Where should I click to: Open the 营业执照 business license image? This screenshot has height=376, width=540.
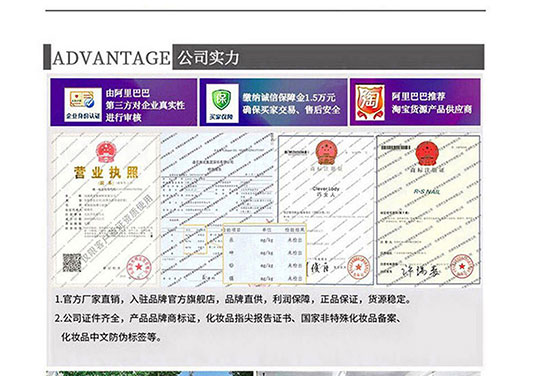105,209
